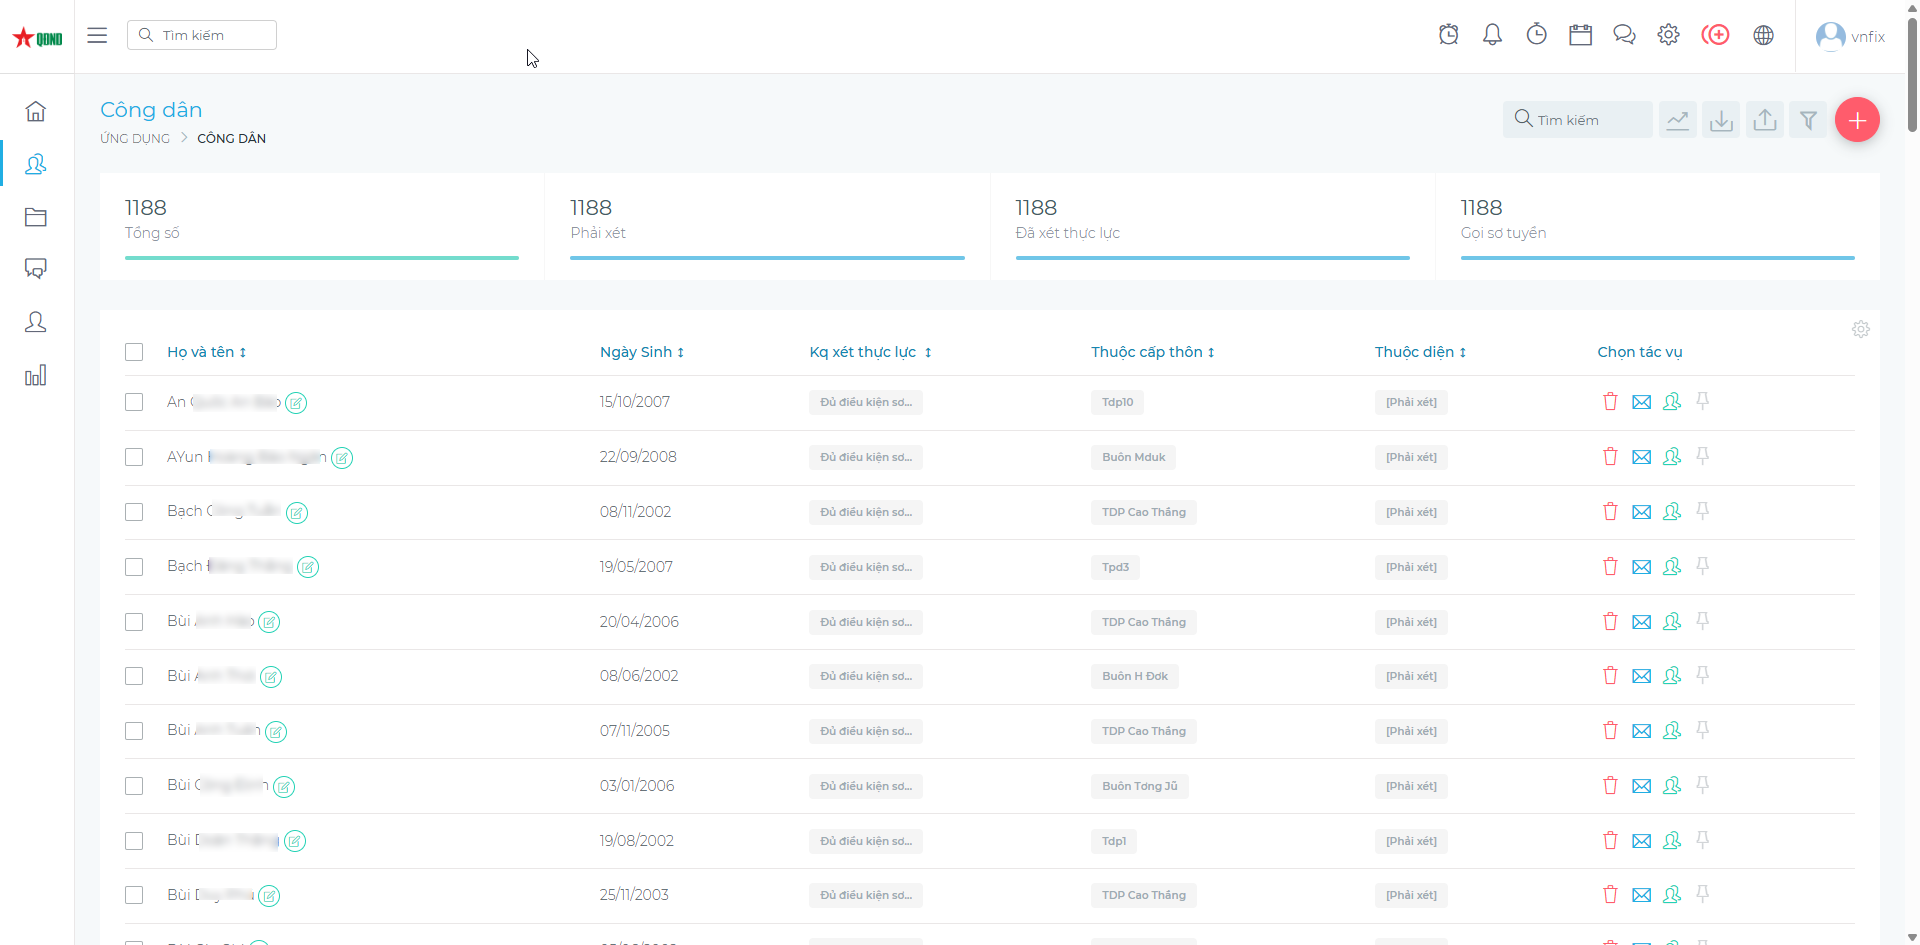The height and width of the screenshot is (945, 1920).
Task: Select the Phải xét summary card
Action: click(767, 226)
